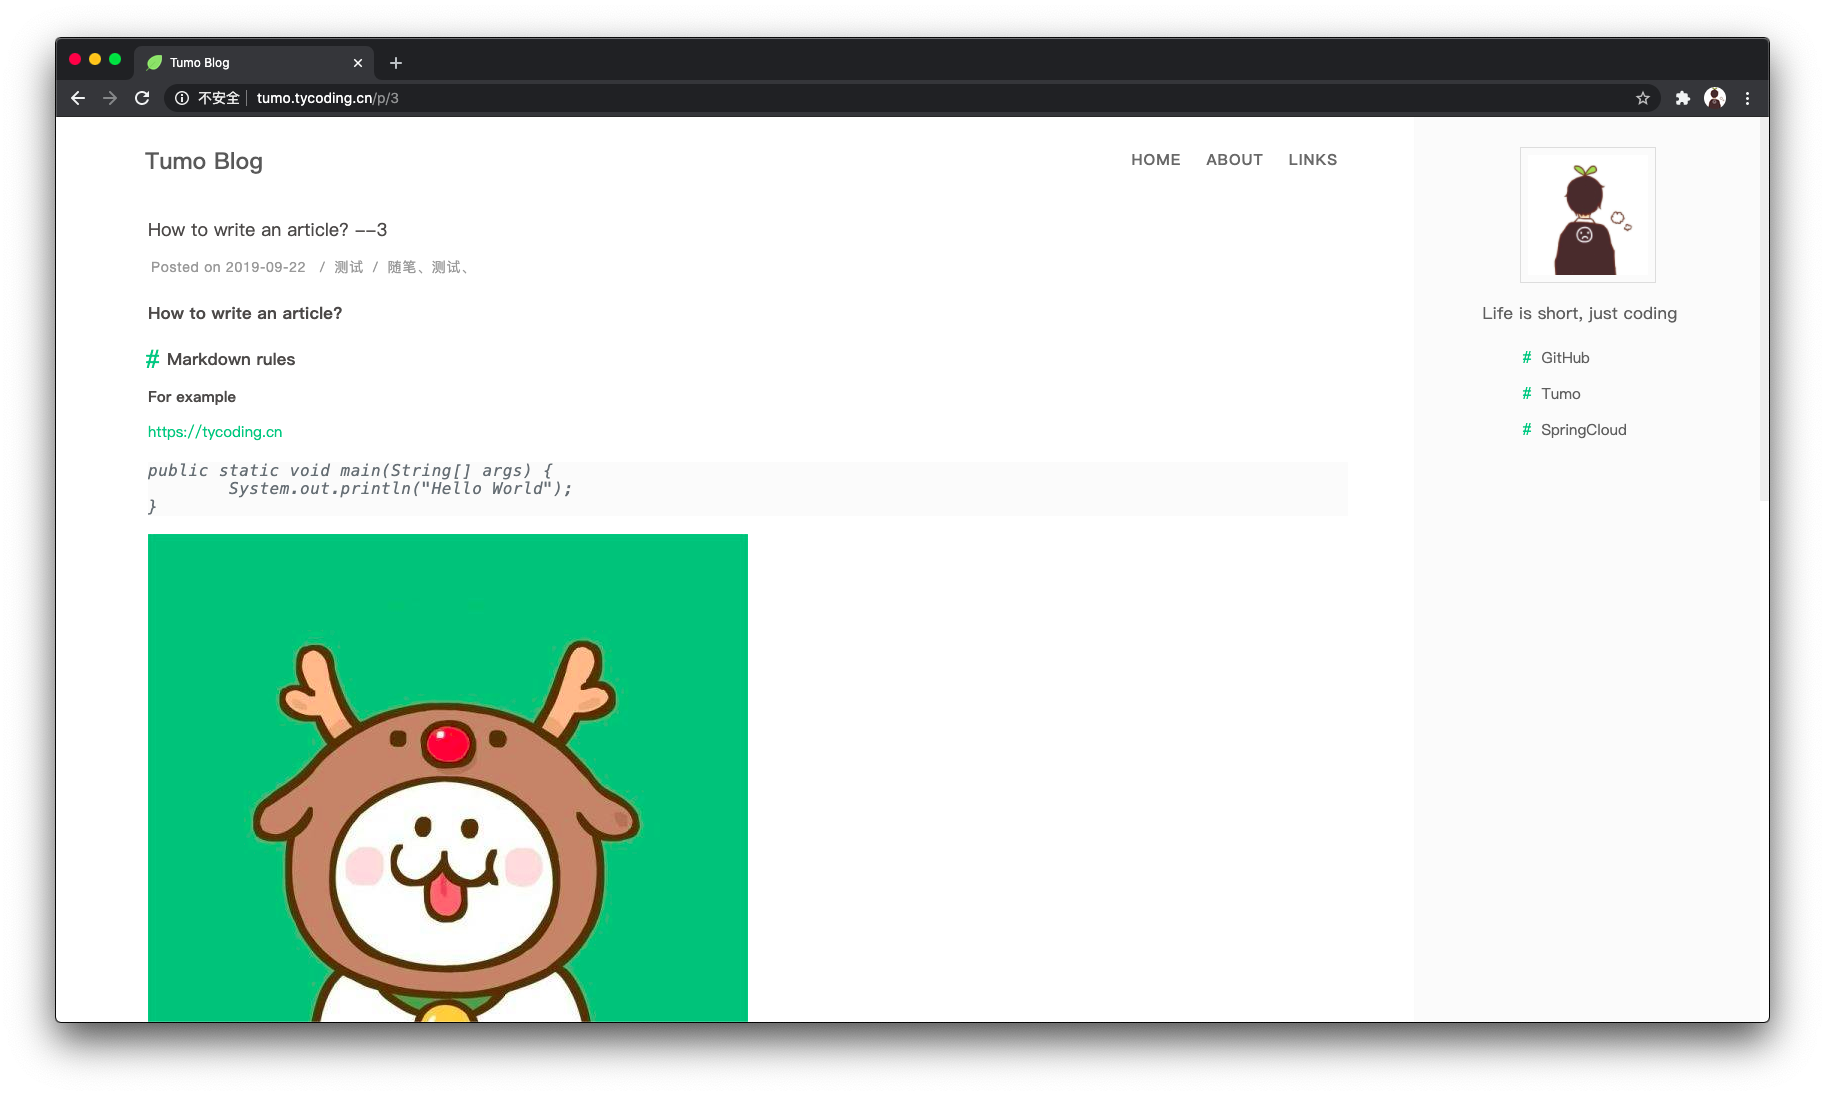
Task: Click the sidebar avatar picture
Action: click(1588, 215)
